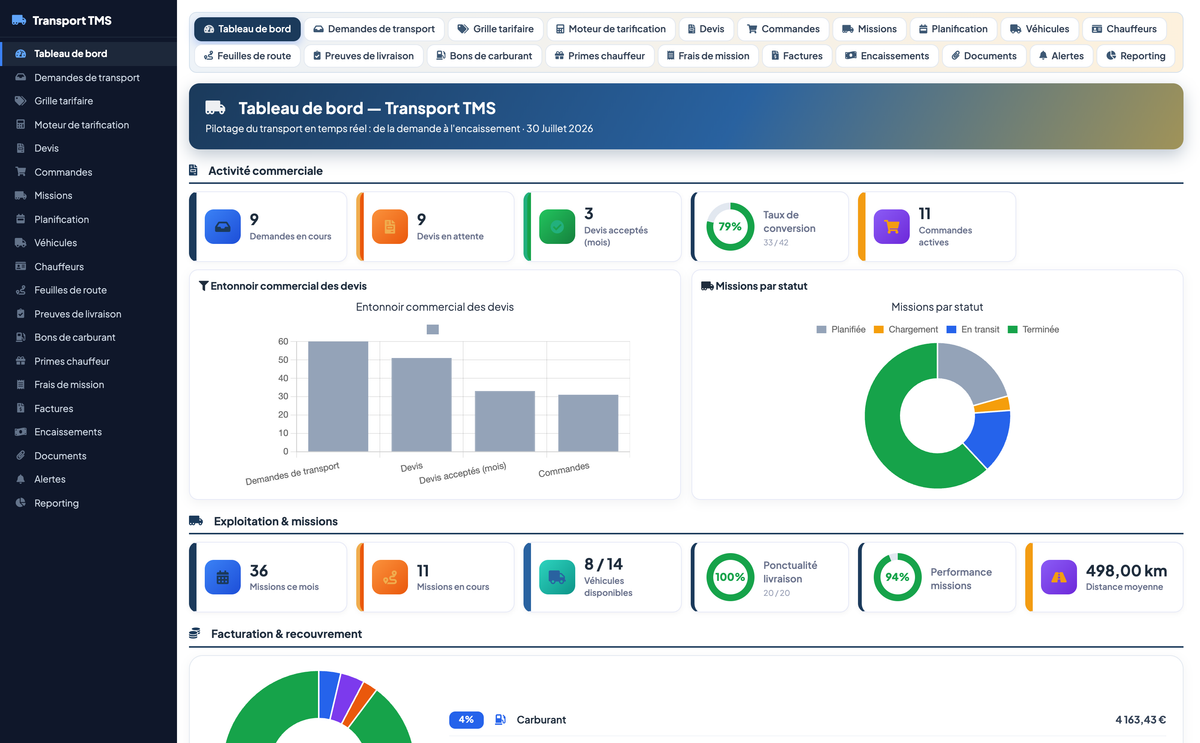1200x743 pixels.
Task: Go to Factures in the sidebar
Action: (88, 409)
